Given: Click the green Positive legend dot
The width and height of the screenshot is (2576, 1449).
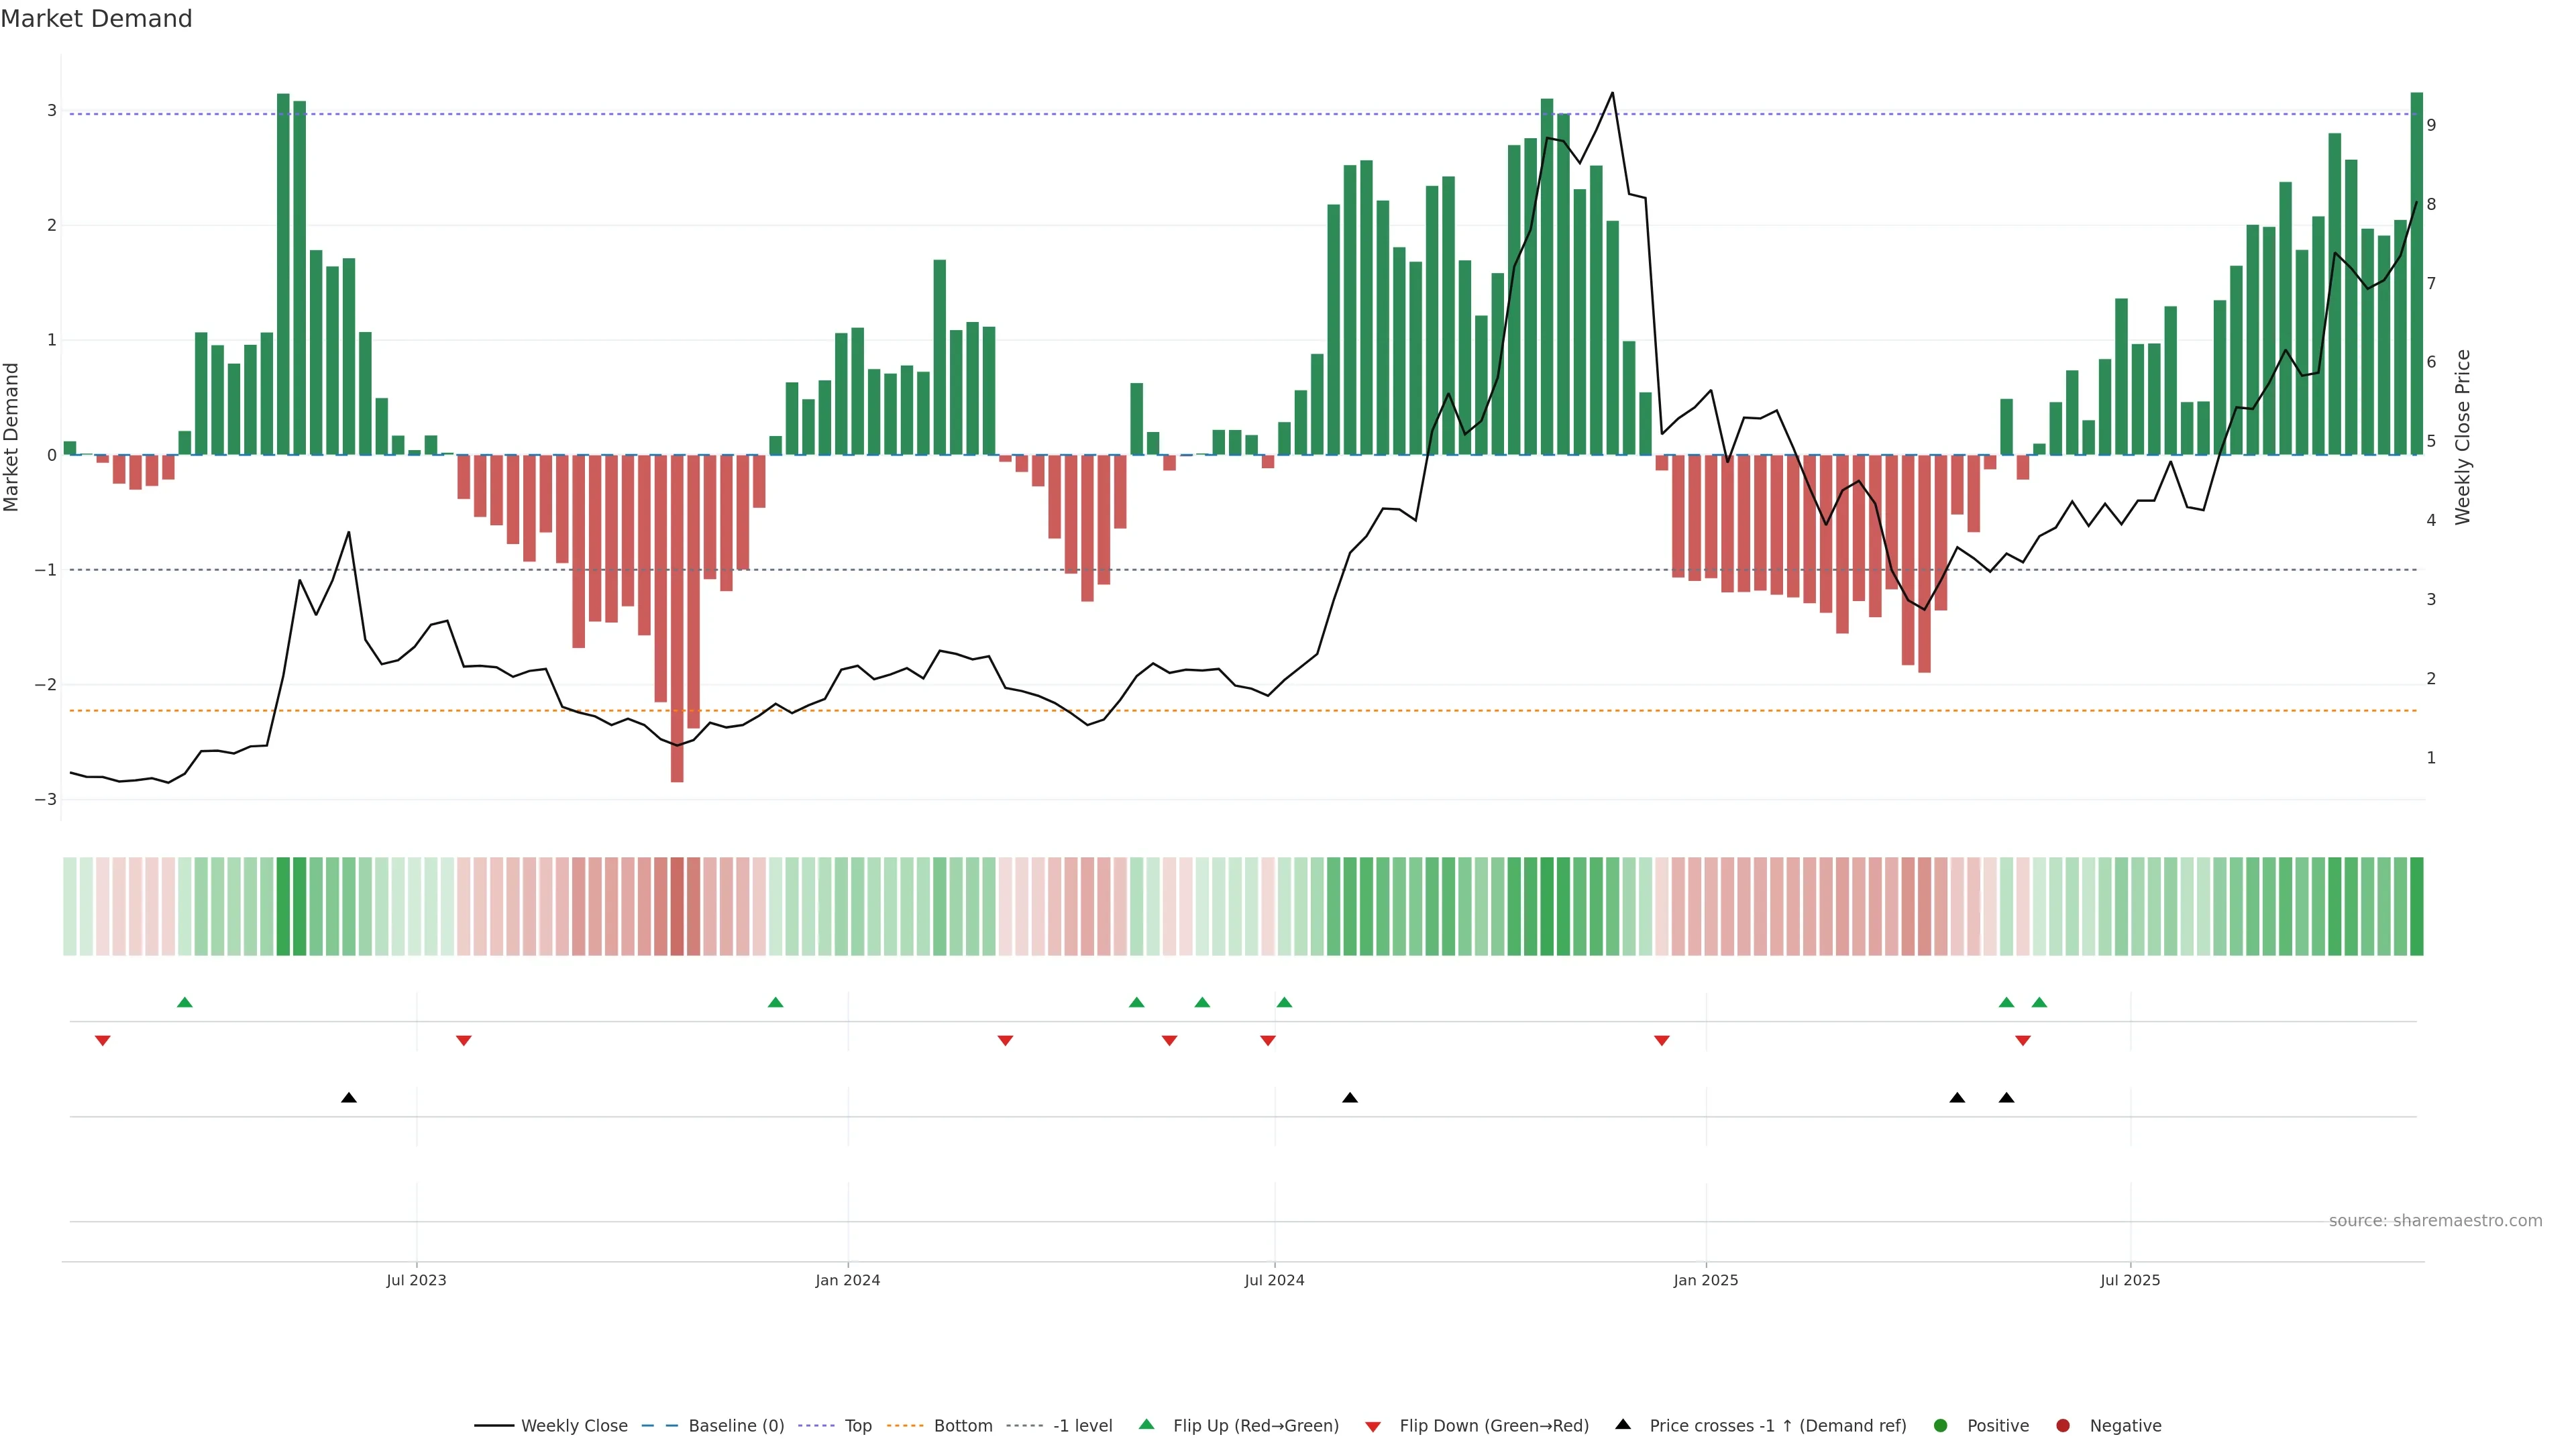Looking at the screenshot, I should (x=1941, y=1426).
